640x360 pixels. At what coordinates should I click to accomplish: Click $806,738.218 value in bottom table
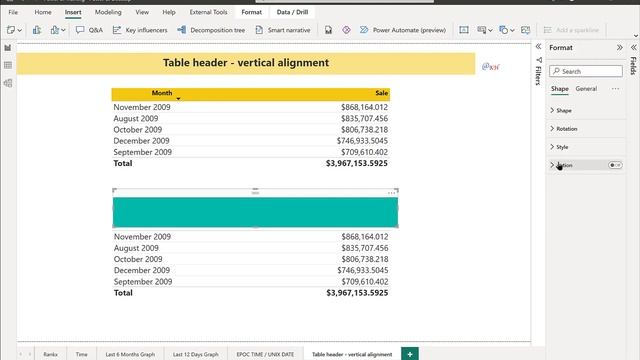365,259
